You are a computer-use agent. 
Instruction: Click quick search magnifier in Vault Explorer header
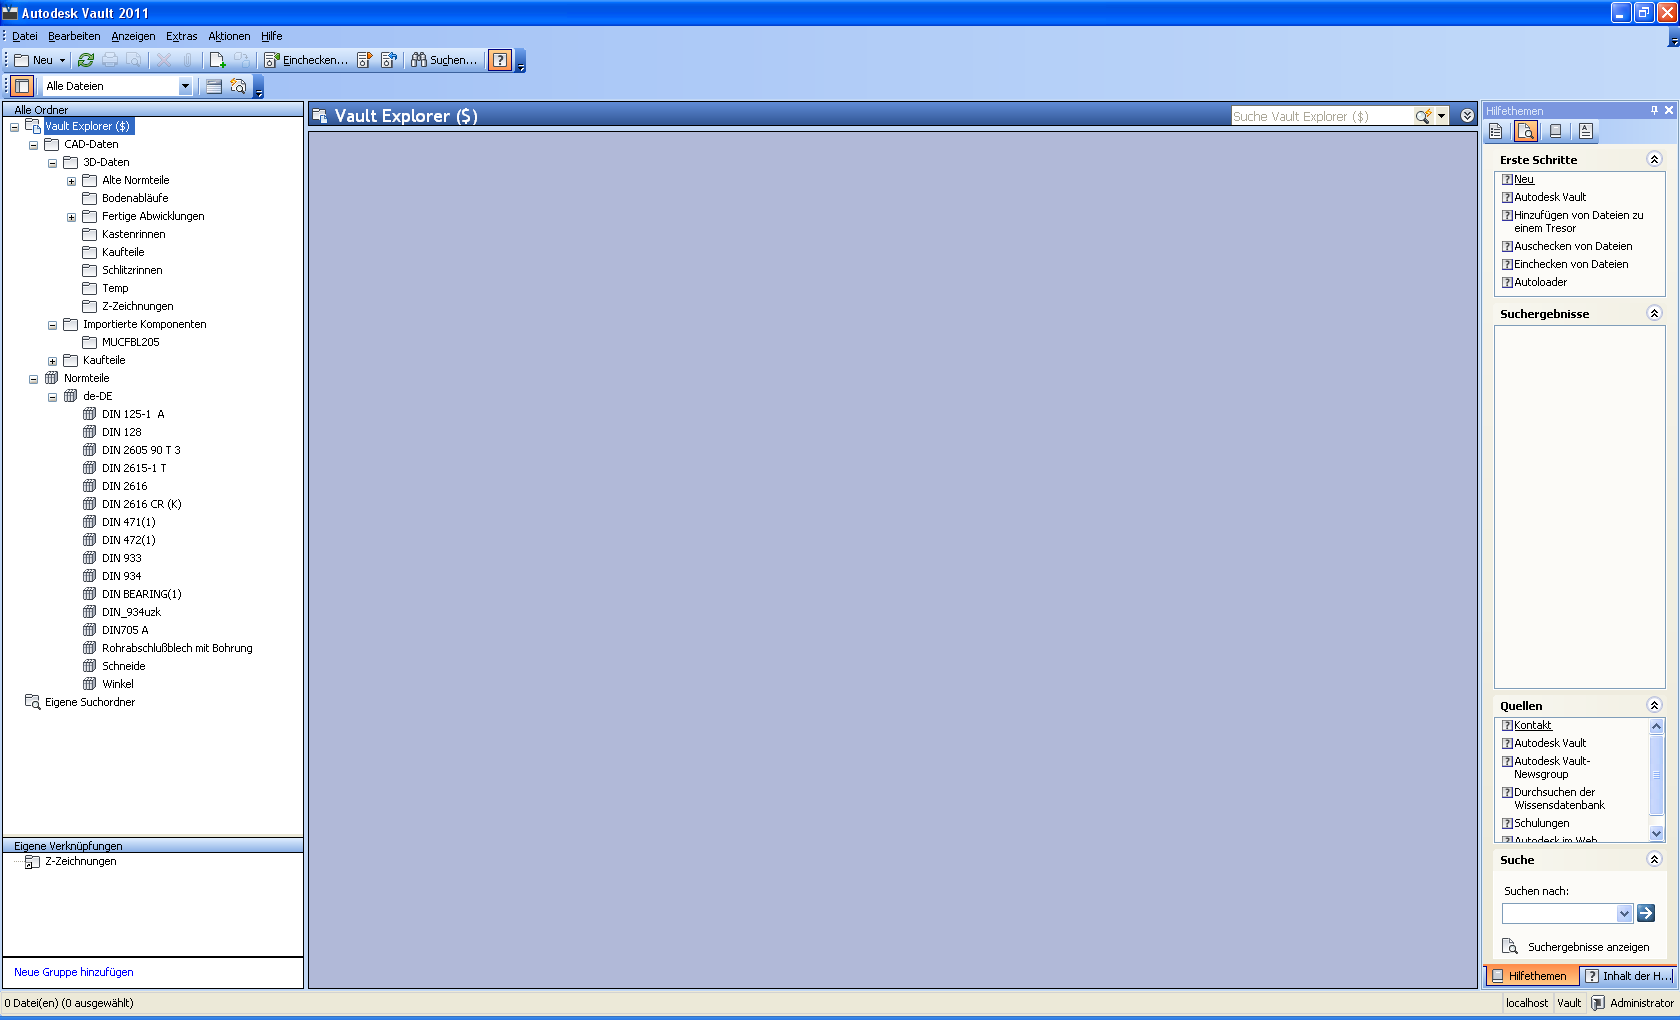tap(1423, 116)
